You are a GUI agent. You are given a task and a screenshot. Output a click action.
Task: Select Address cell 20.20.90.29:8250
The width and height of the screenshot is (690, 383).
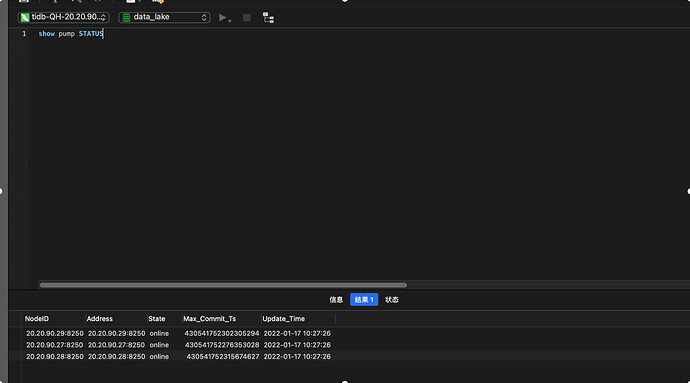pyautogui.click(x=117, y=333)
